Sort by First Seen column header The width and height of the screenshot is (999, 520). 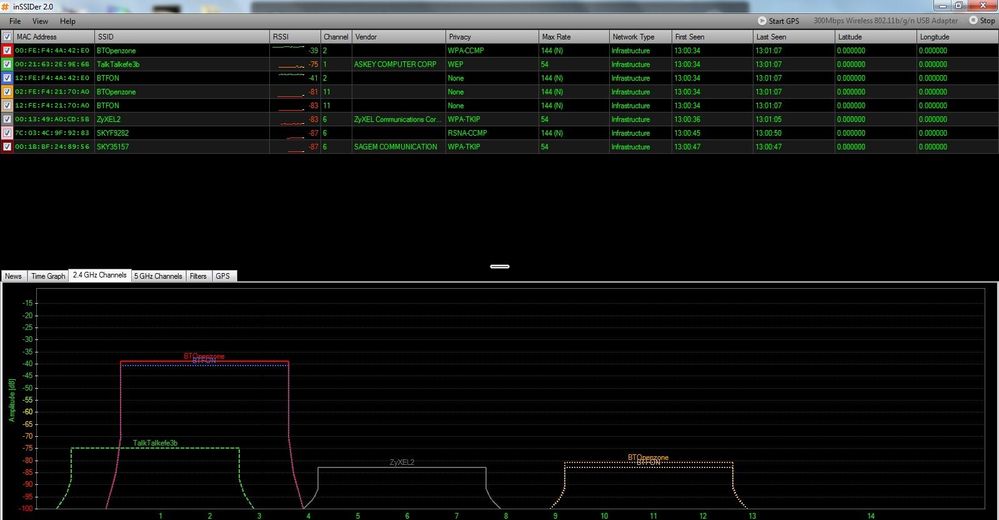coord(712,37)
